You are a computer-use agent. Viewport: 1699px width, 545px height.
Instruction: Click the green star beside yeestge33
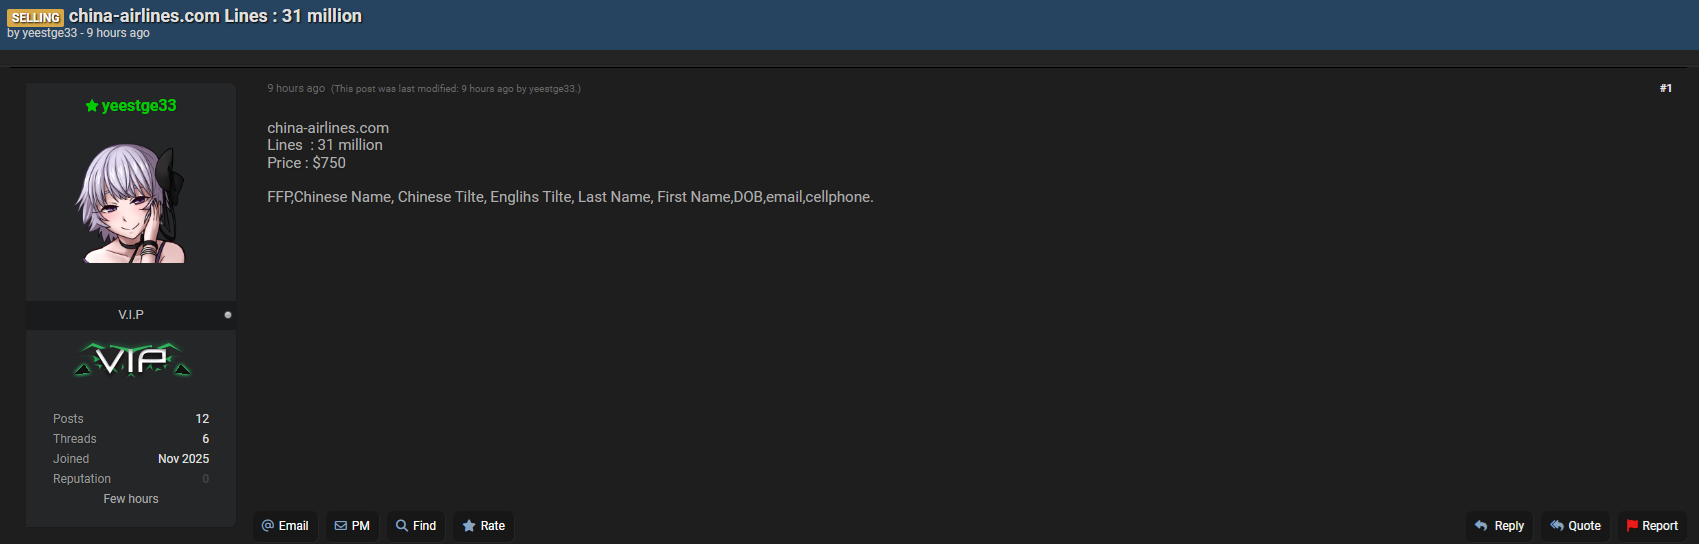92,106
